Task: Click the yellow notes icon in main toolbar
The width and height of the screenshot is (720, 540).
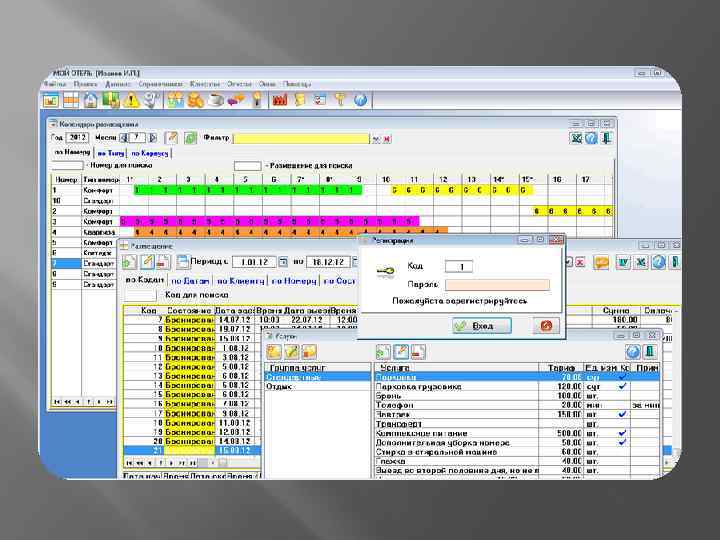Action: 300,100
